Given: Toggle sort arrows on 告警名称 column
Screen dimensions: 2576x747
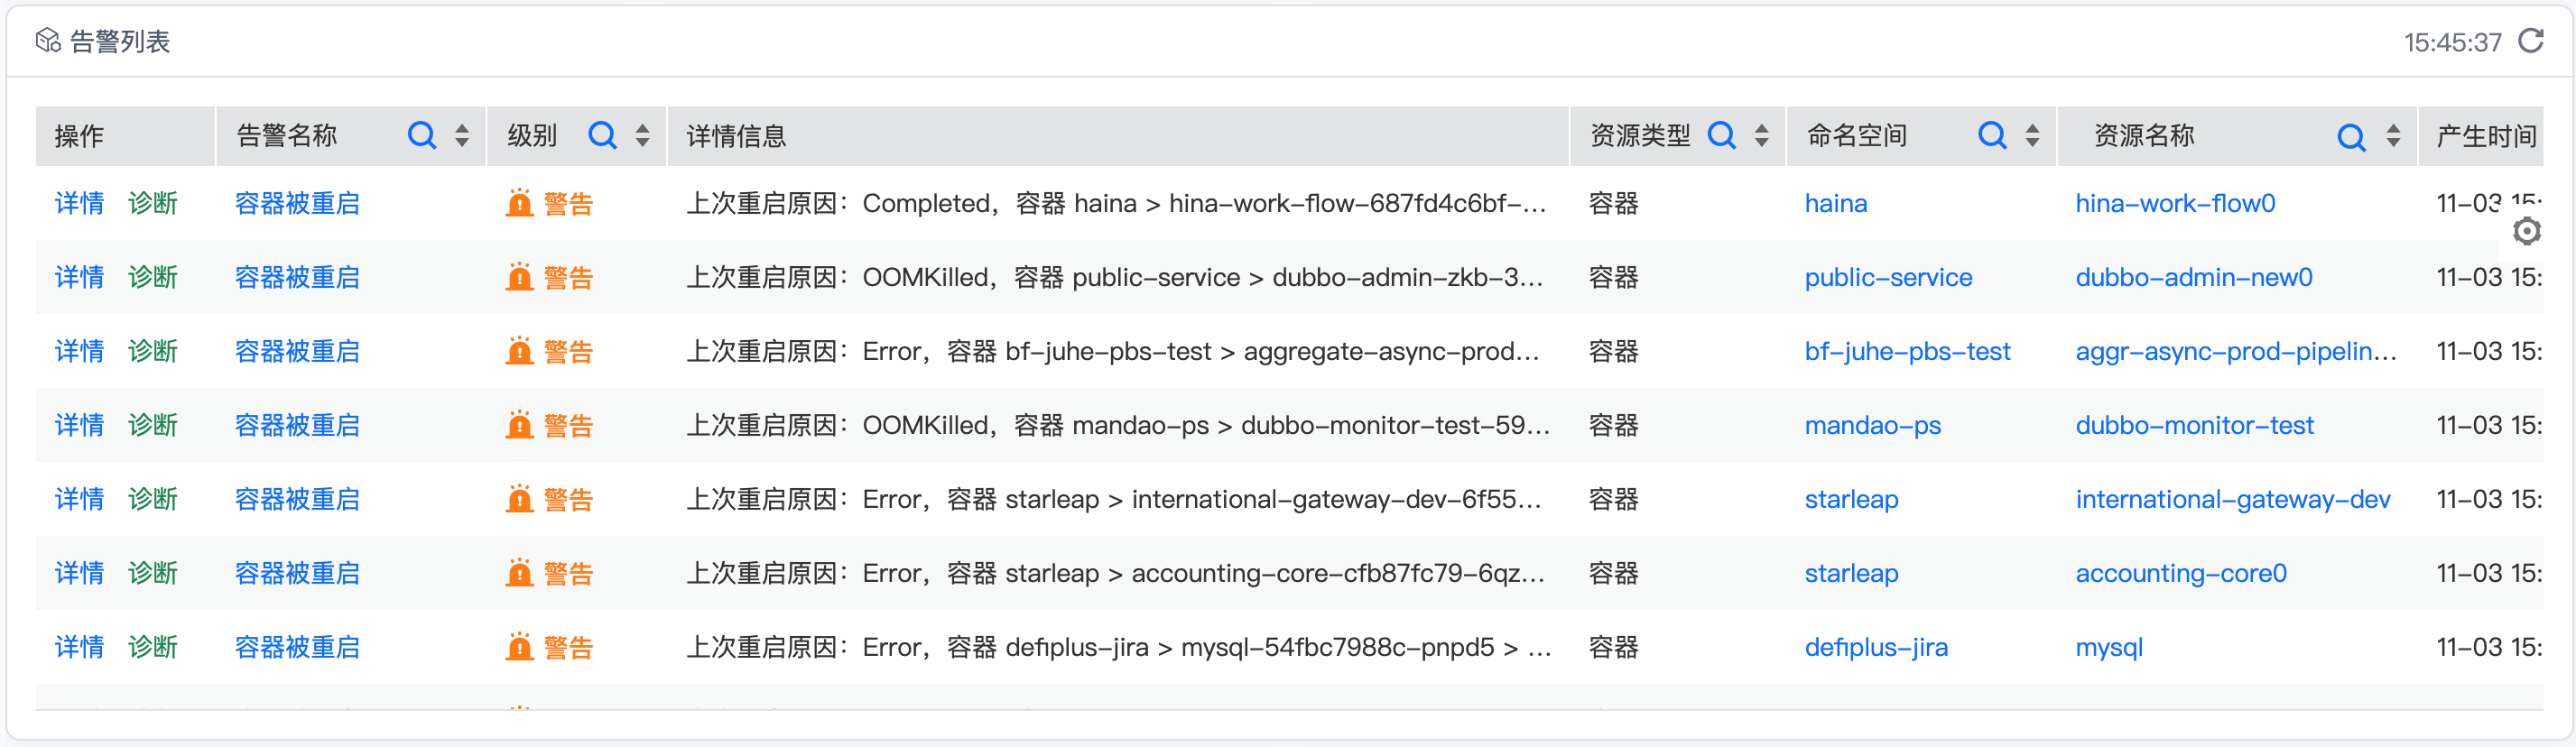Looking at the screenshot, I should [462, 135].
